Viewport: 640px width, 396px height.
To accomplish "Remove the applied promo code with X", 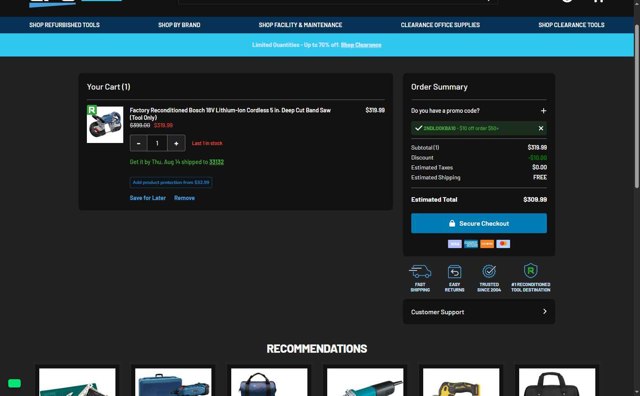I will tap(541, 128).
